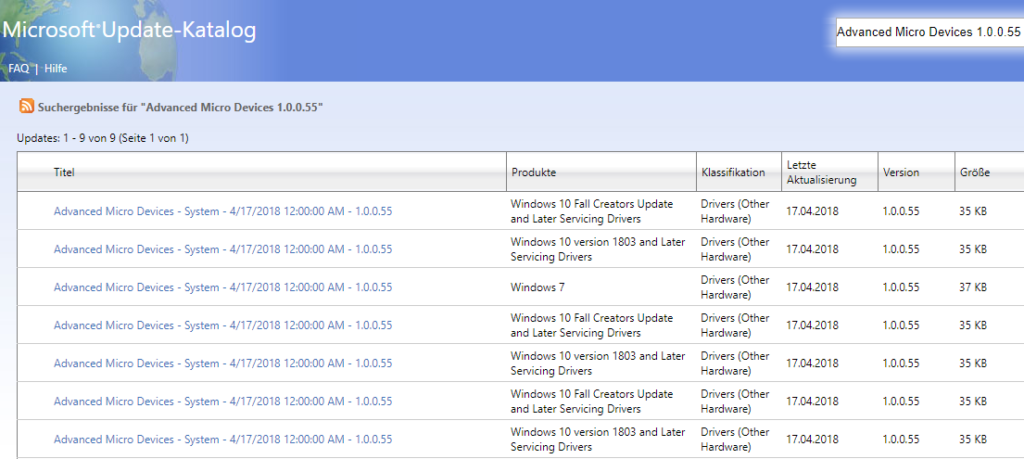Sort by Letzte Aktualisierung column header

click(821, 173)
